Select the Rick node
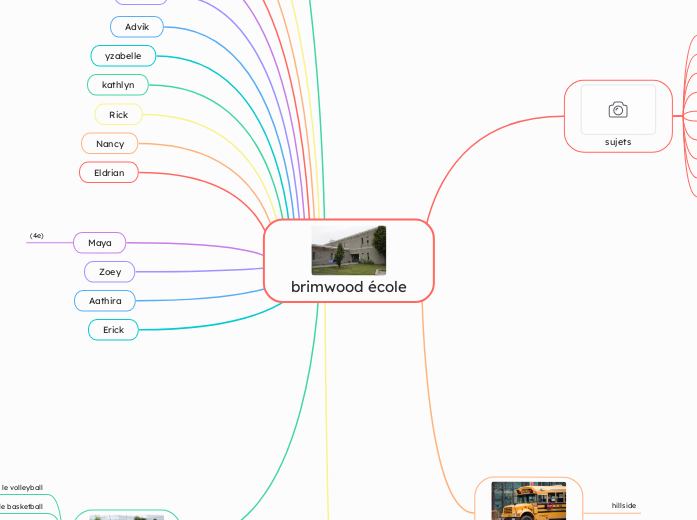 pos(119,115)
